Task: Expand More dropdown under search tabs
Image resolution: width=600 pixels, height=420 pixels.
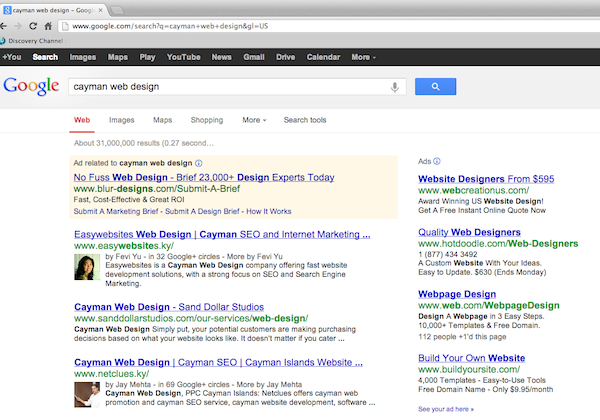Action: (254, 120)
